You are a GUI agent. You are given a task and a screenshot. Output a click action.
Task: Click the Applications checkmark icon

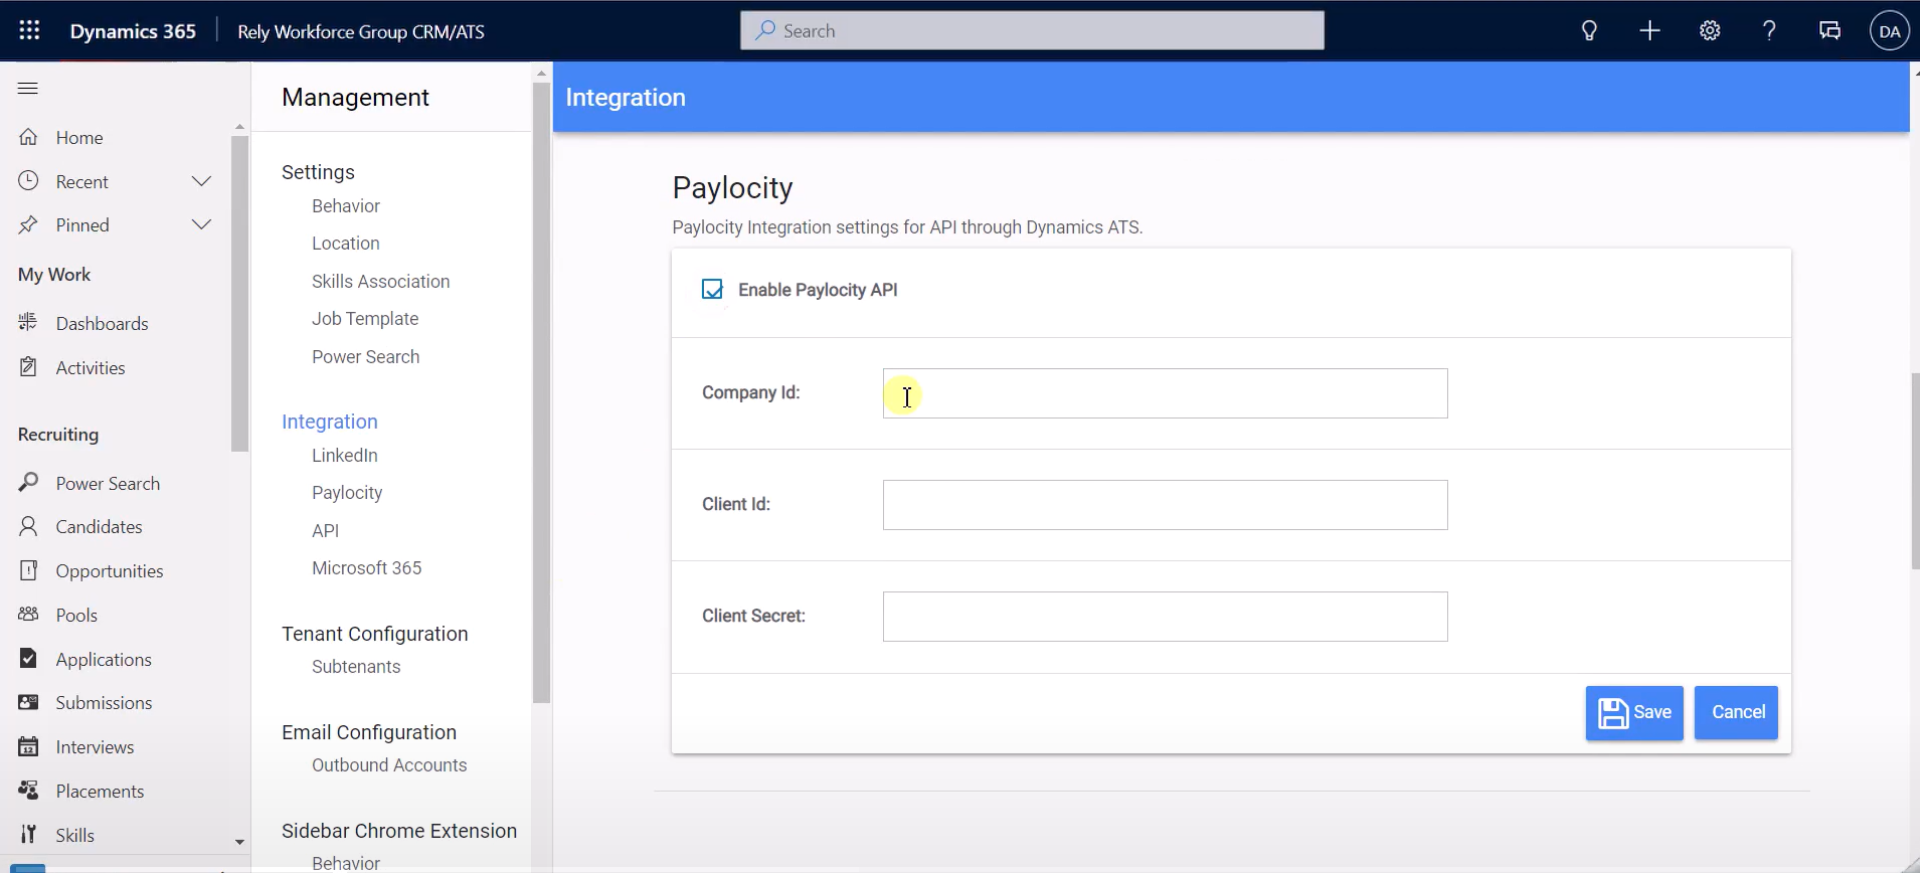tap(28, 658)
